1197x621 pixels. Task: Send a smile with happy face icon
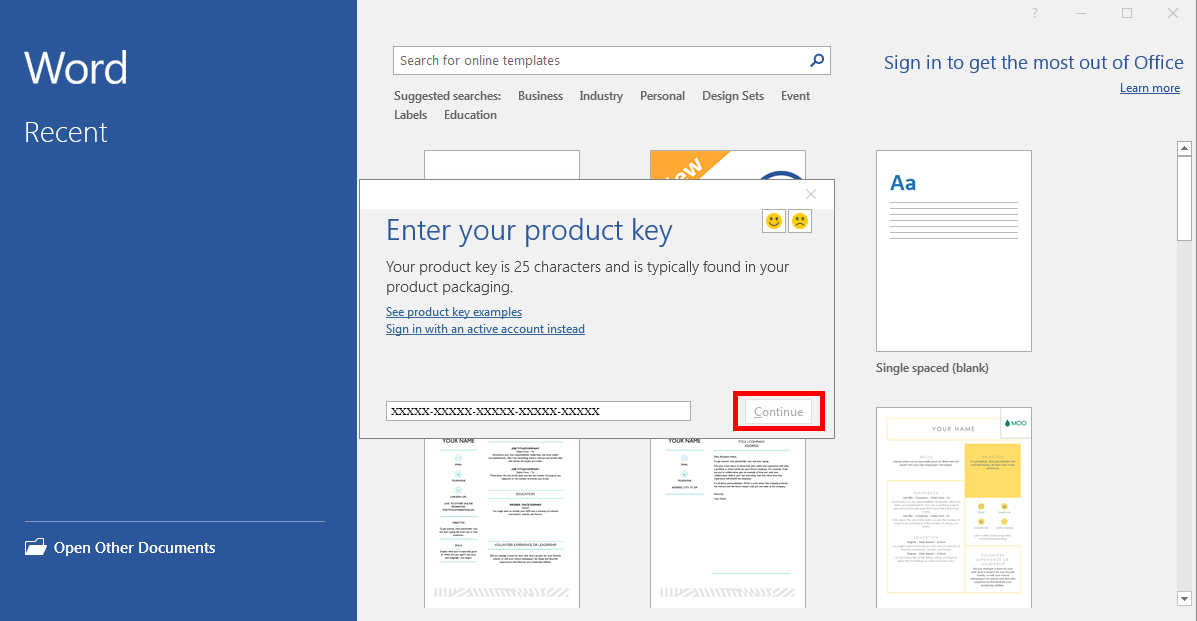pos(774,221)
